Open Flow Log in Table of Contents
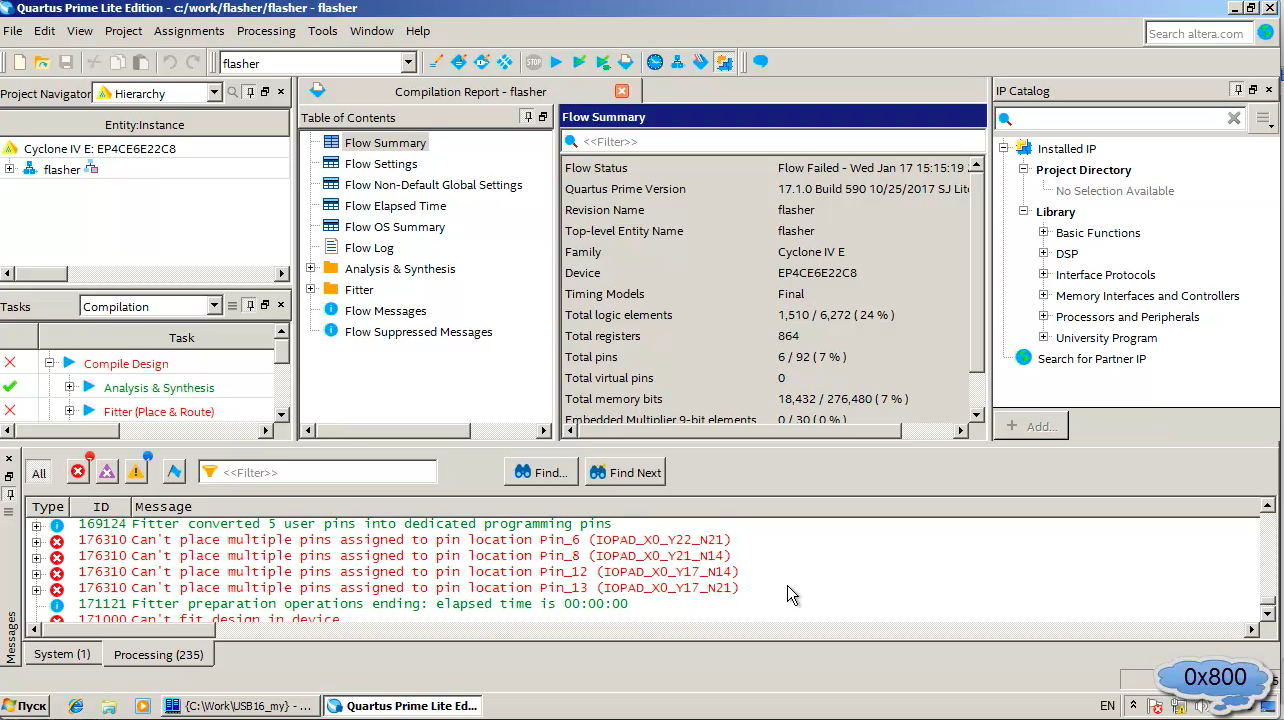Screen dimensions: 1284x720 pyautogui.click(x=369, y=247)
